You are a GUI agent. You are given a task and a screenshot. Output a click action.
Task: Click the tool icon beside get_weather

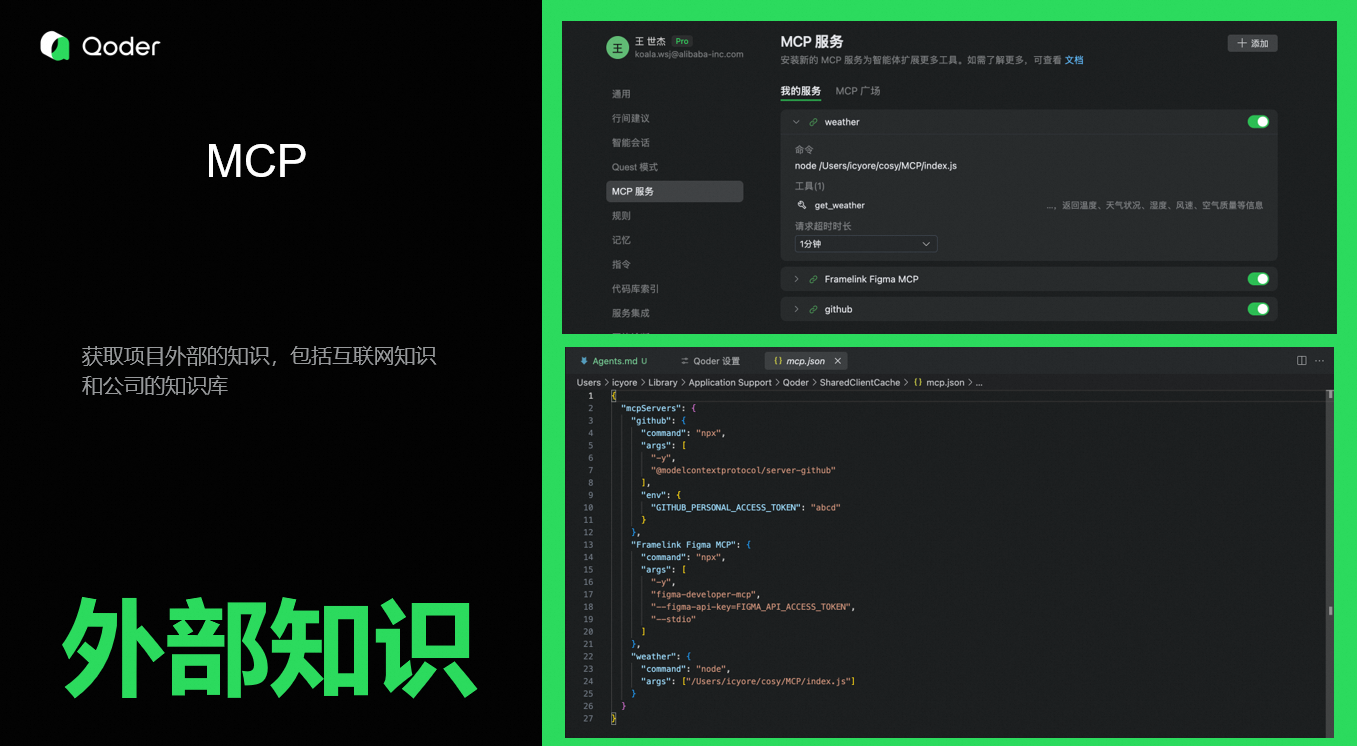(801, 205)
